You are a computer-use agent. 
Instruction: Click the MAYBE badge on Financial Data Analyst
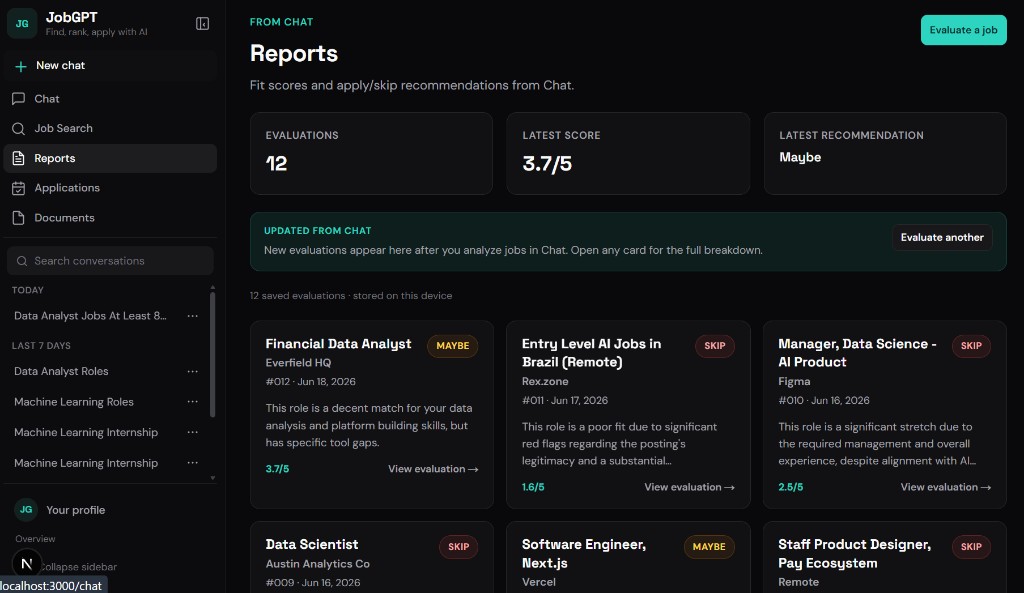(x=453, y=346)
